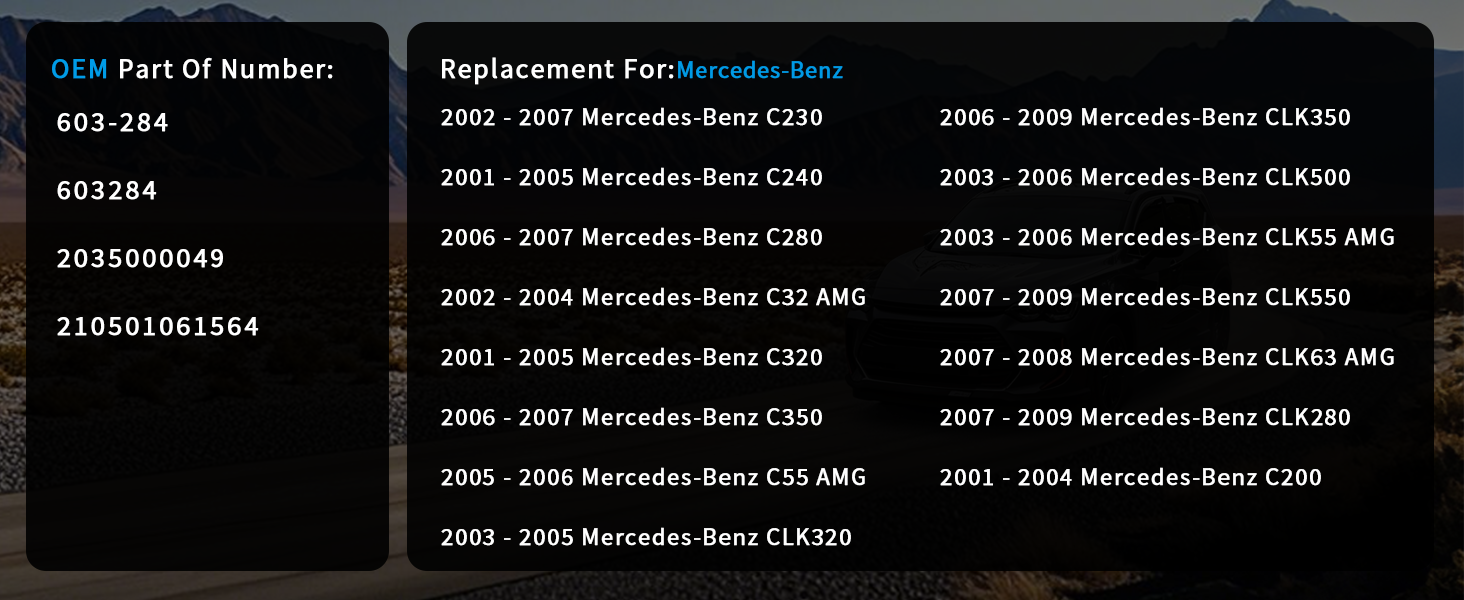Select part number 603284

107,191
